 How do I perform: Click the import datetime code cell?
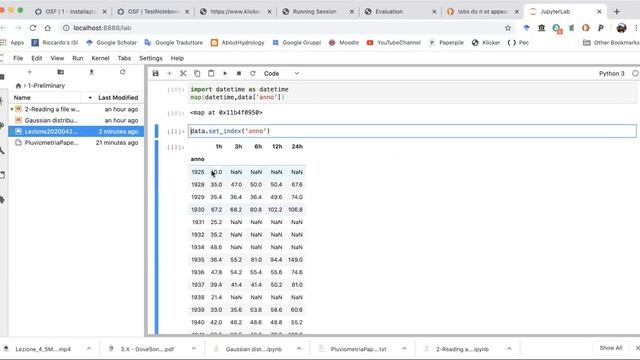click(412, 93)
